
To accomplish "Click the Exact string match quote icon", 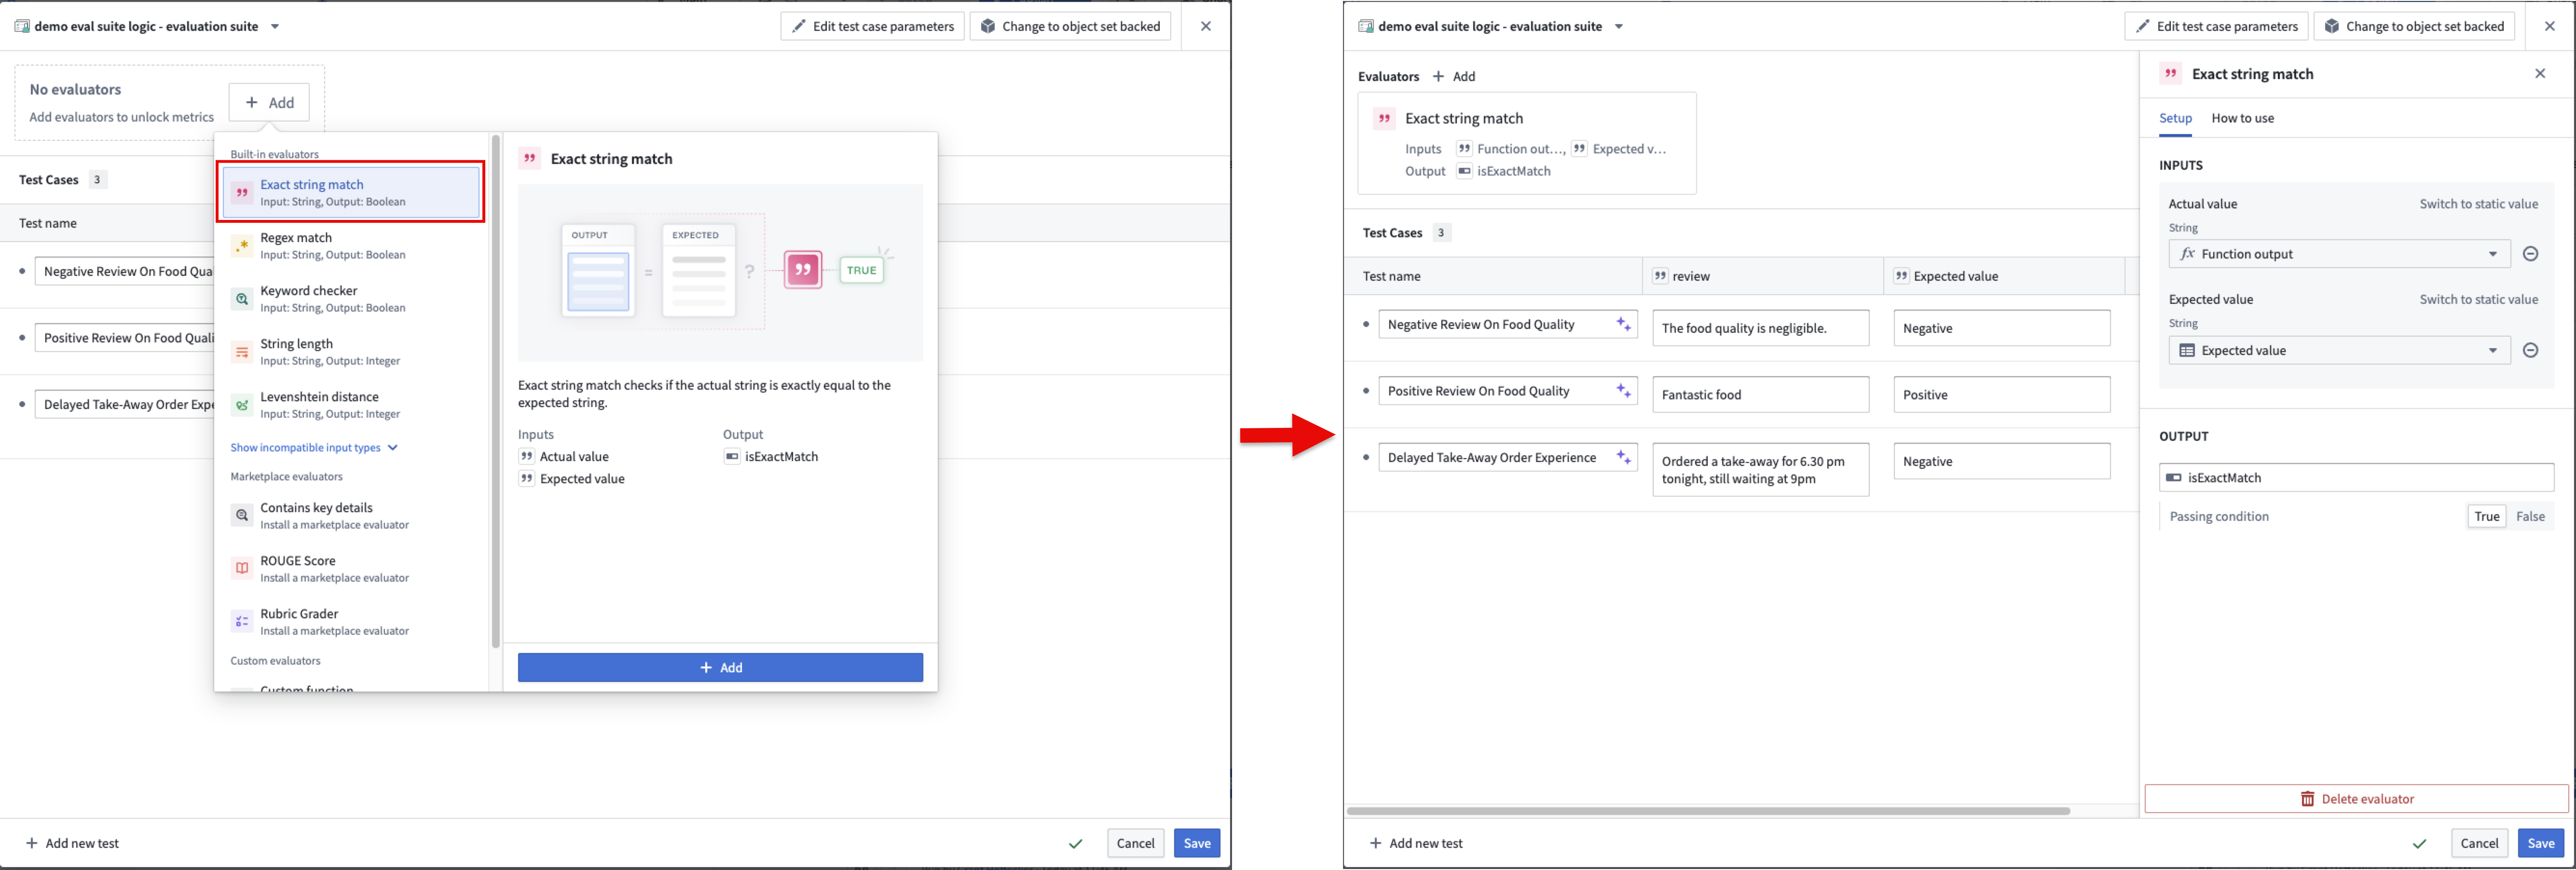I will pos(2170,73).
